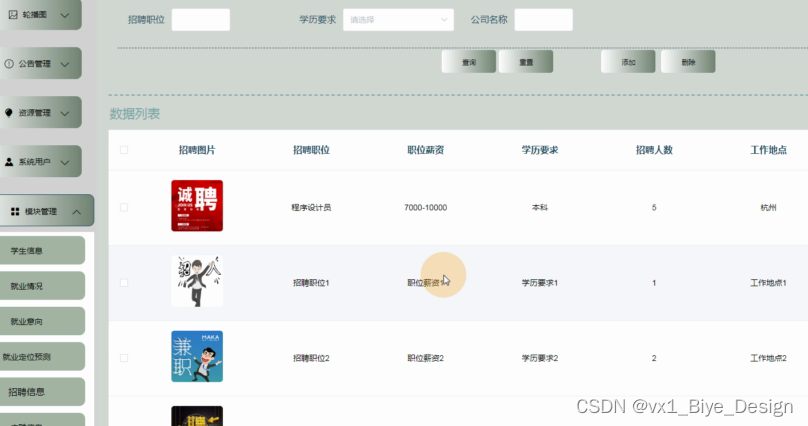Click the system user person icon
The height and width of the screenshot is (426, 808).
[9, 162]
